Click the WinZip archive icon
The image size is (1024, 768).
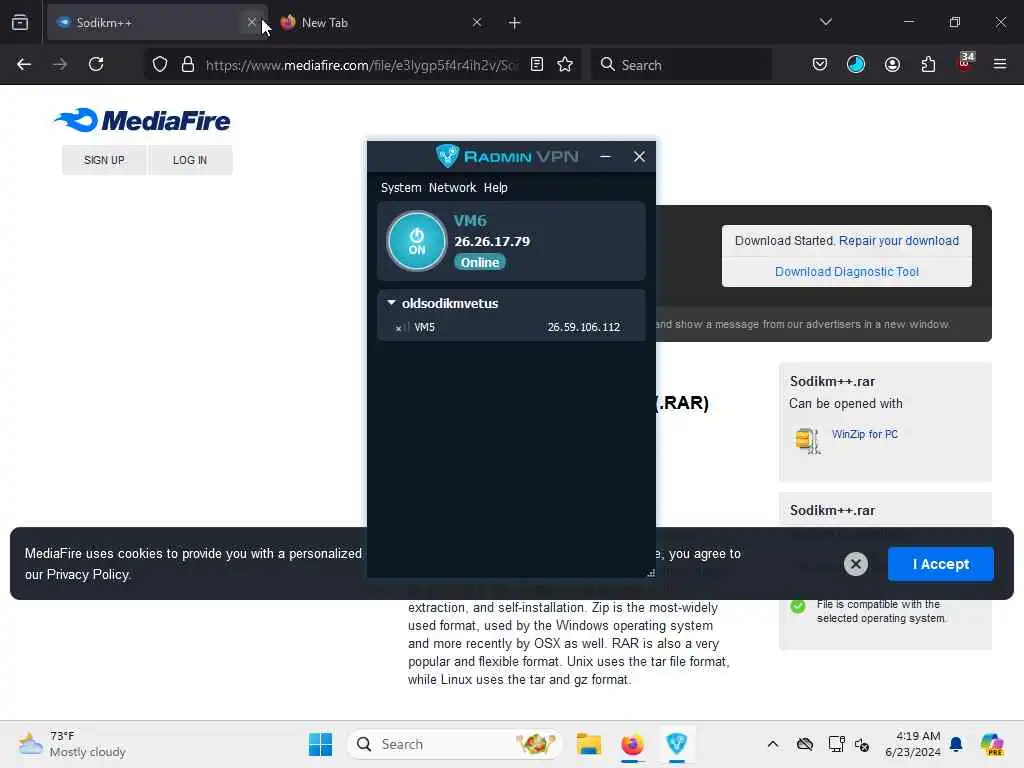(x=807, y=440)
